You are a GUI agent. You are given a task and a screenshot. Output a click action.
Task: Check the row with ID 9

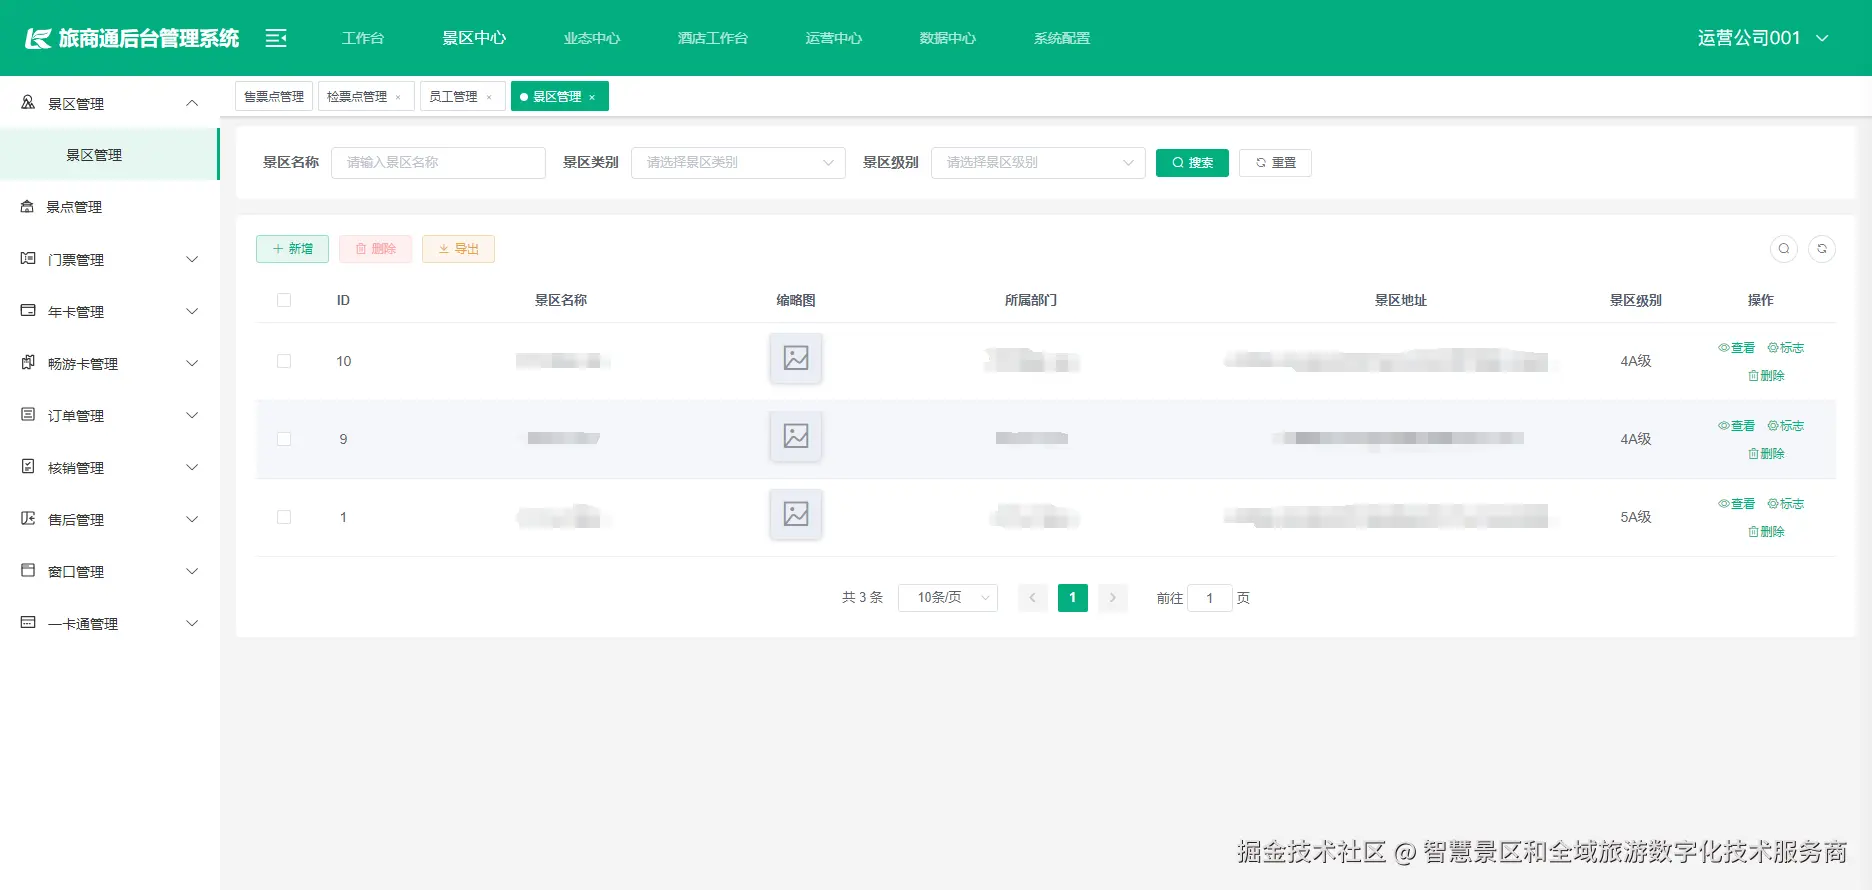[284, 439]
